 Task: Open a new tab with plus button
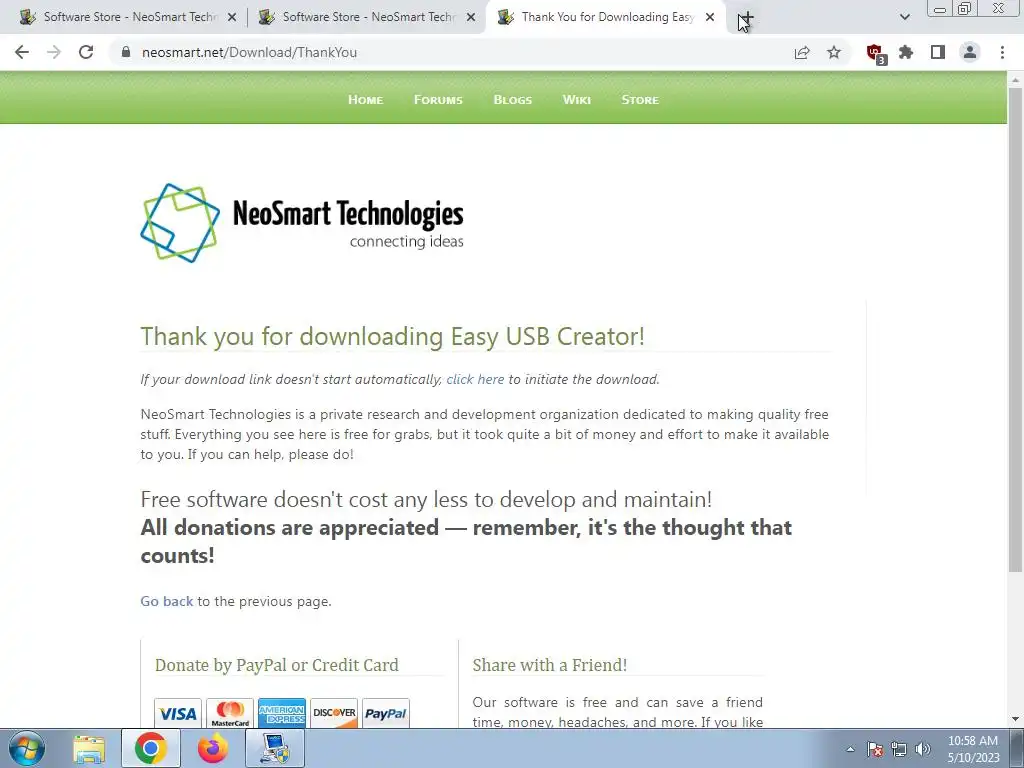click(x=746, y=18)
